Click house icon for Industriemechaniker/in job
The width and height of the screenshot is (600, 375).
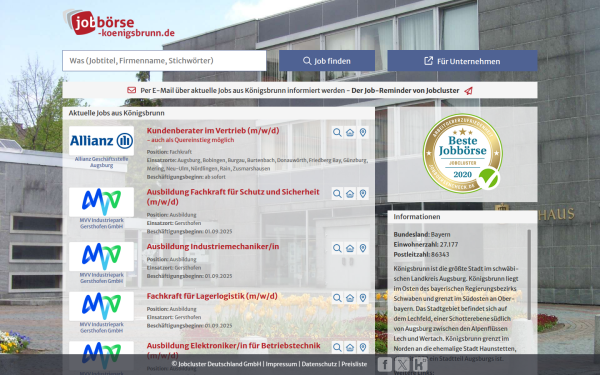(350, 248)
